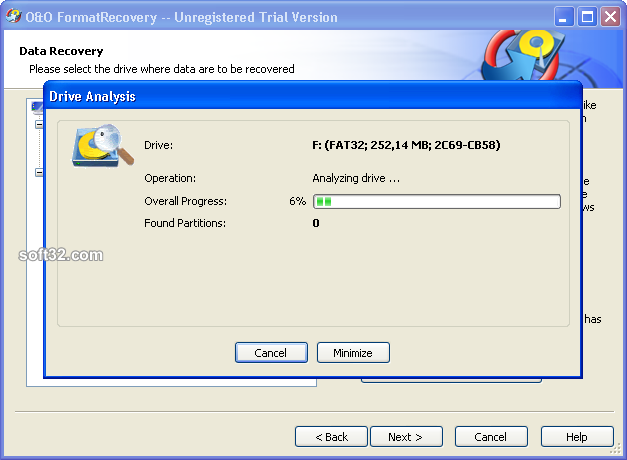
Task: Click the 'Please select the drive' instruction text
Action: tap(162, 69)
